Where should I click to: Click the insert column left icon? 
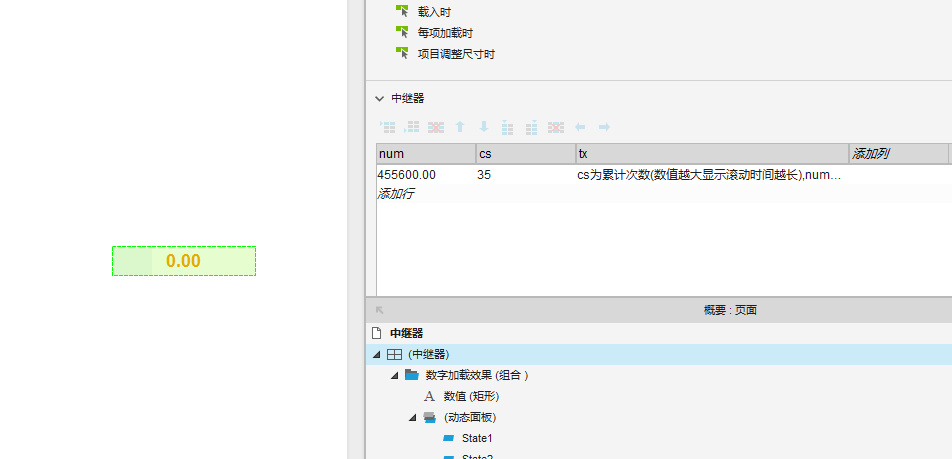(x=508, y=127)
